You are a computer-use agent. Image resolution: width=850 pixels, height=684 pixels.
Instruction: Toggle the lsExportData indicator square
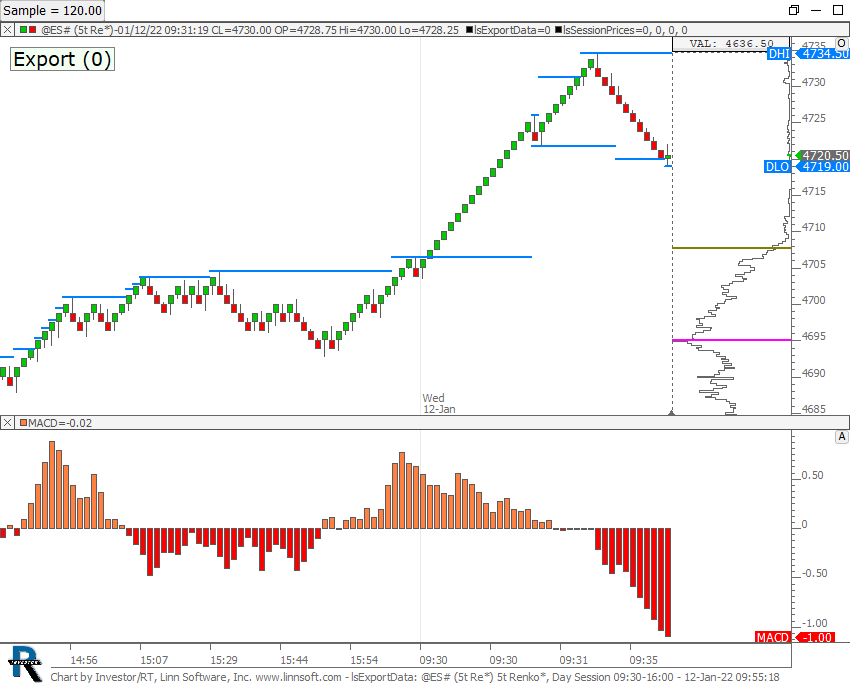469,30
